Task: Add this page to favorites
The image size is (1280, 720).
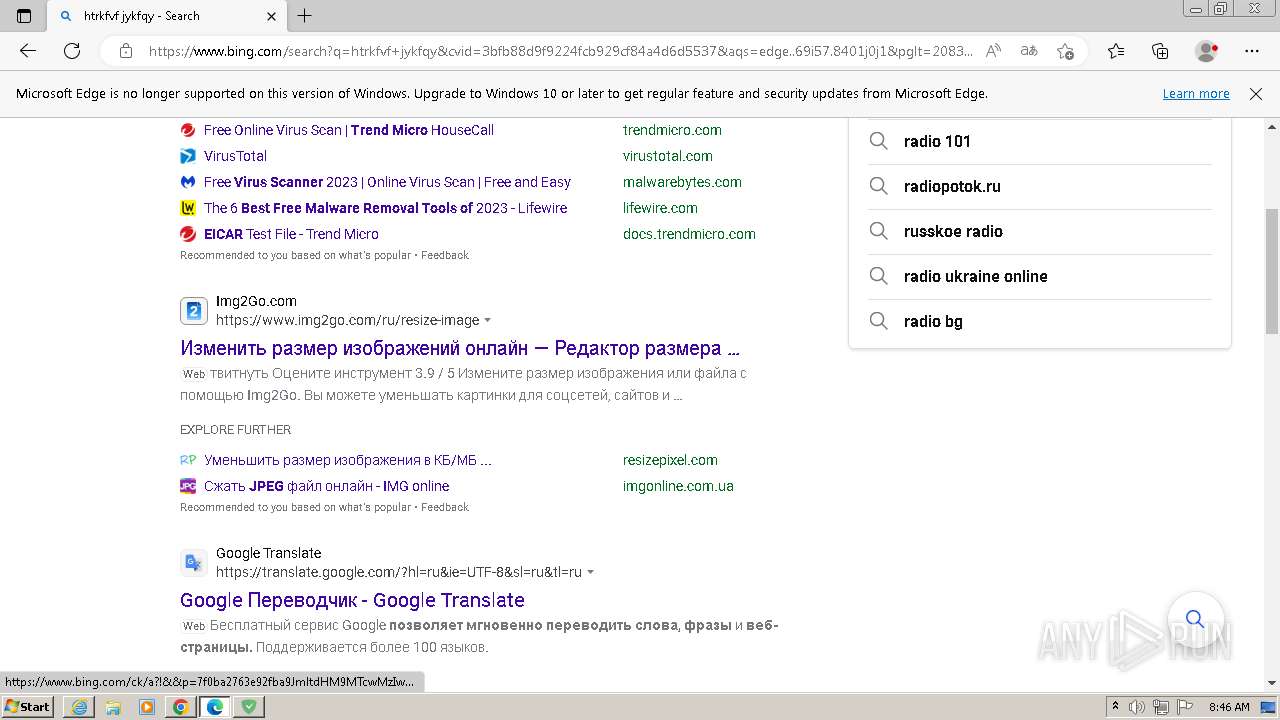Action: coord(1065,51)
